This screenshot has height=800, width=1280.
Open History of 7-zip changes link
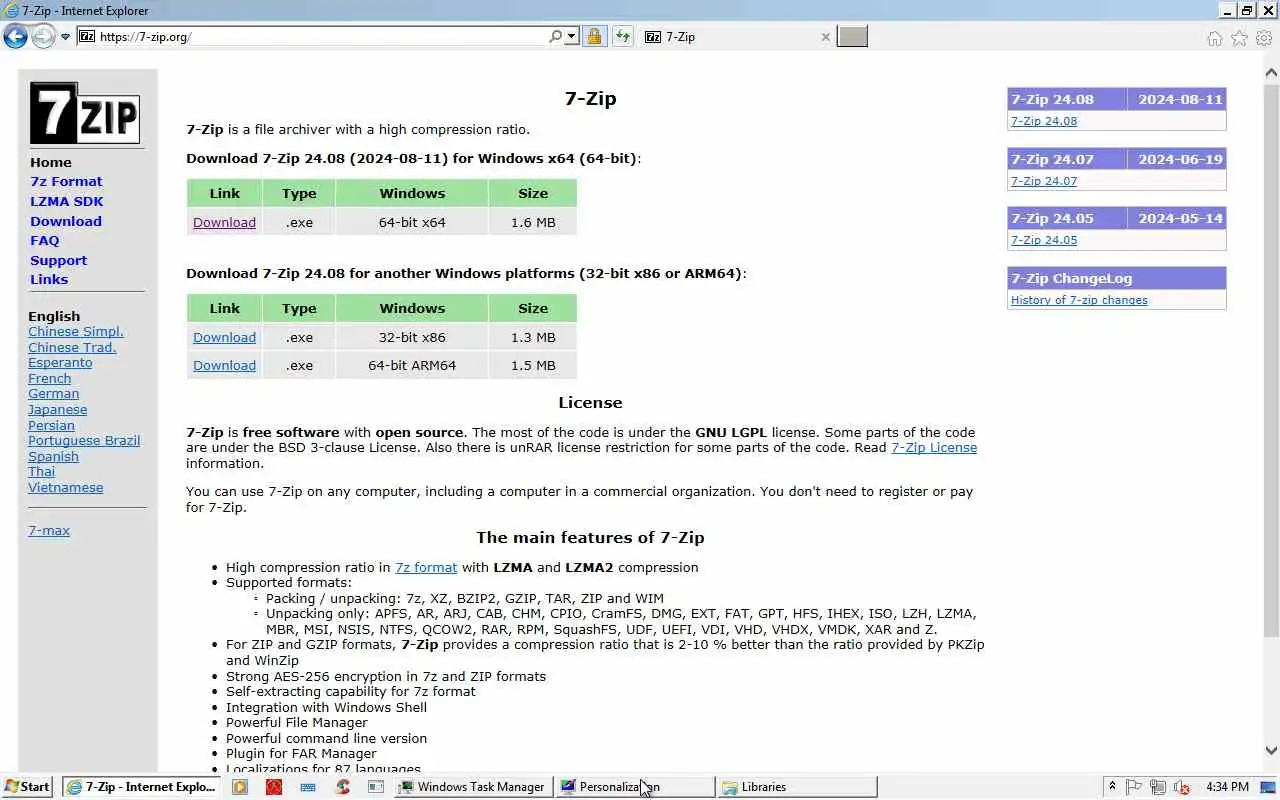click(1079, 300)
